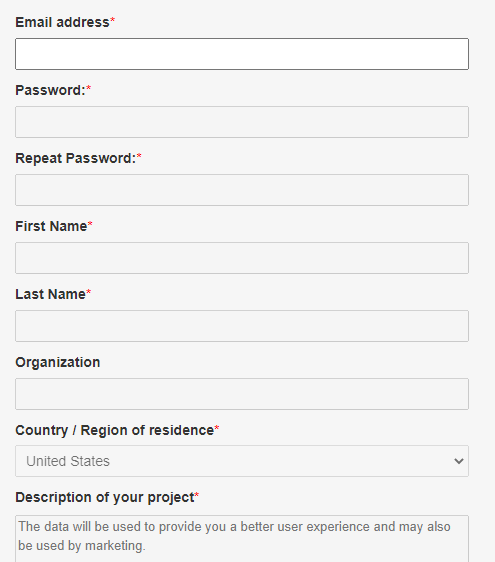This screenshot has height=562, width=495.
Task: Open the Country / Region dropdown showing United States
Action: coord(242,461)
